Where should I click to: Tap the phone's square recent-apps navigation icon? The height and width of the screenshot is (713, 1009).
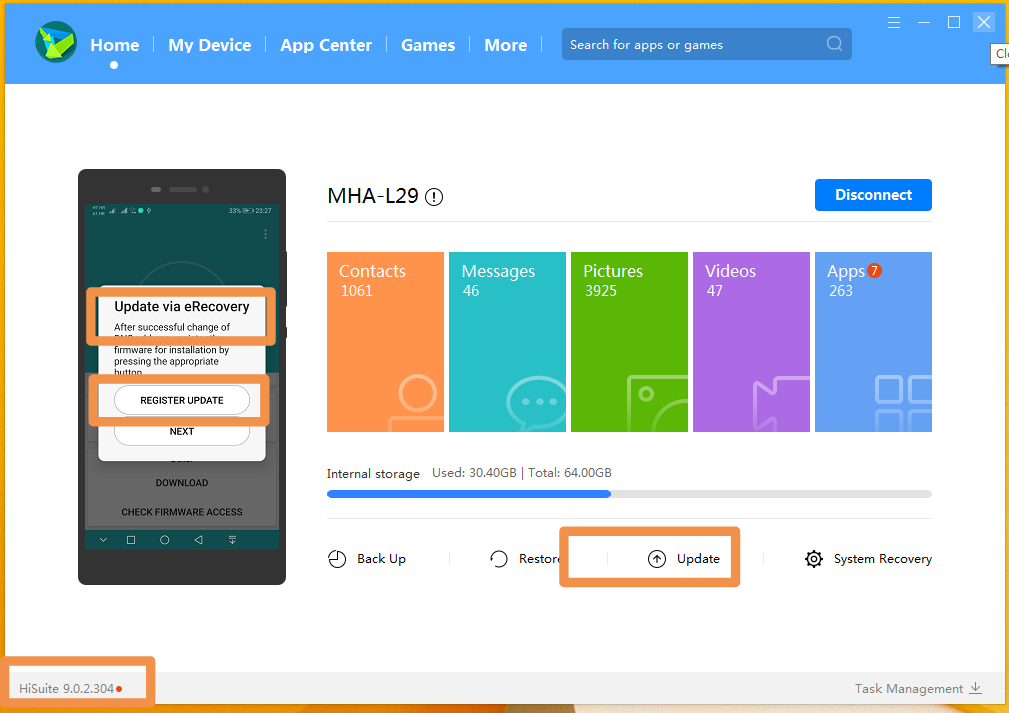(x=131, y=540)
